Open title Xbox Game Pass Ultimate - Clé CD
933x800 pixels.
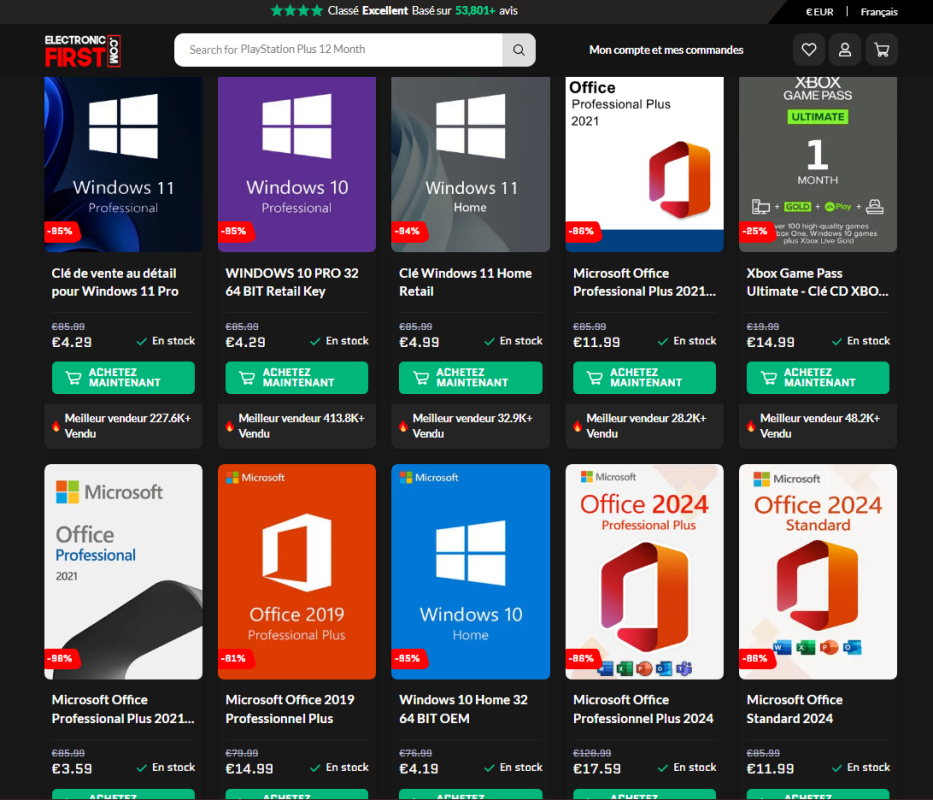pos(818,282)
